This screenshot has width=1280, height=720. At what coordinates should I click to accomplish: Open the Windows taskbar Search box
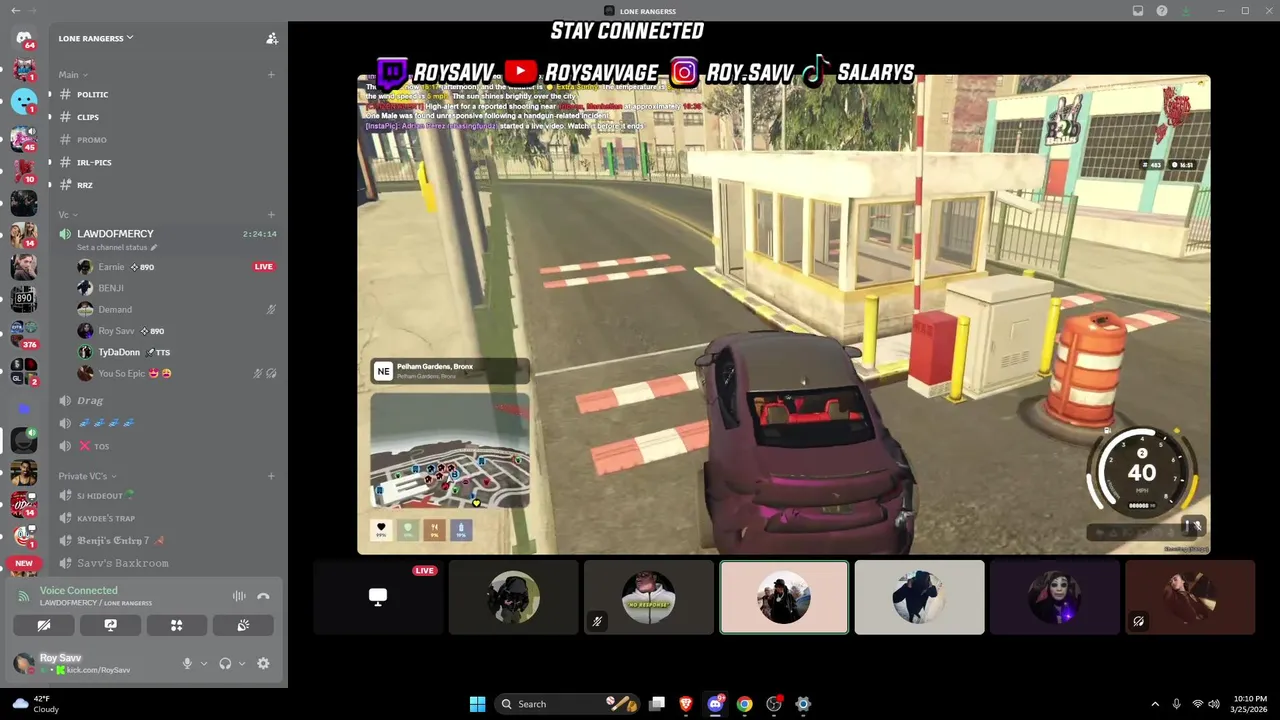point(567,704)
